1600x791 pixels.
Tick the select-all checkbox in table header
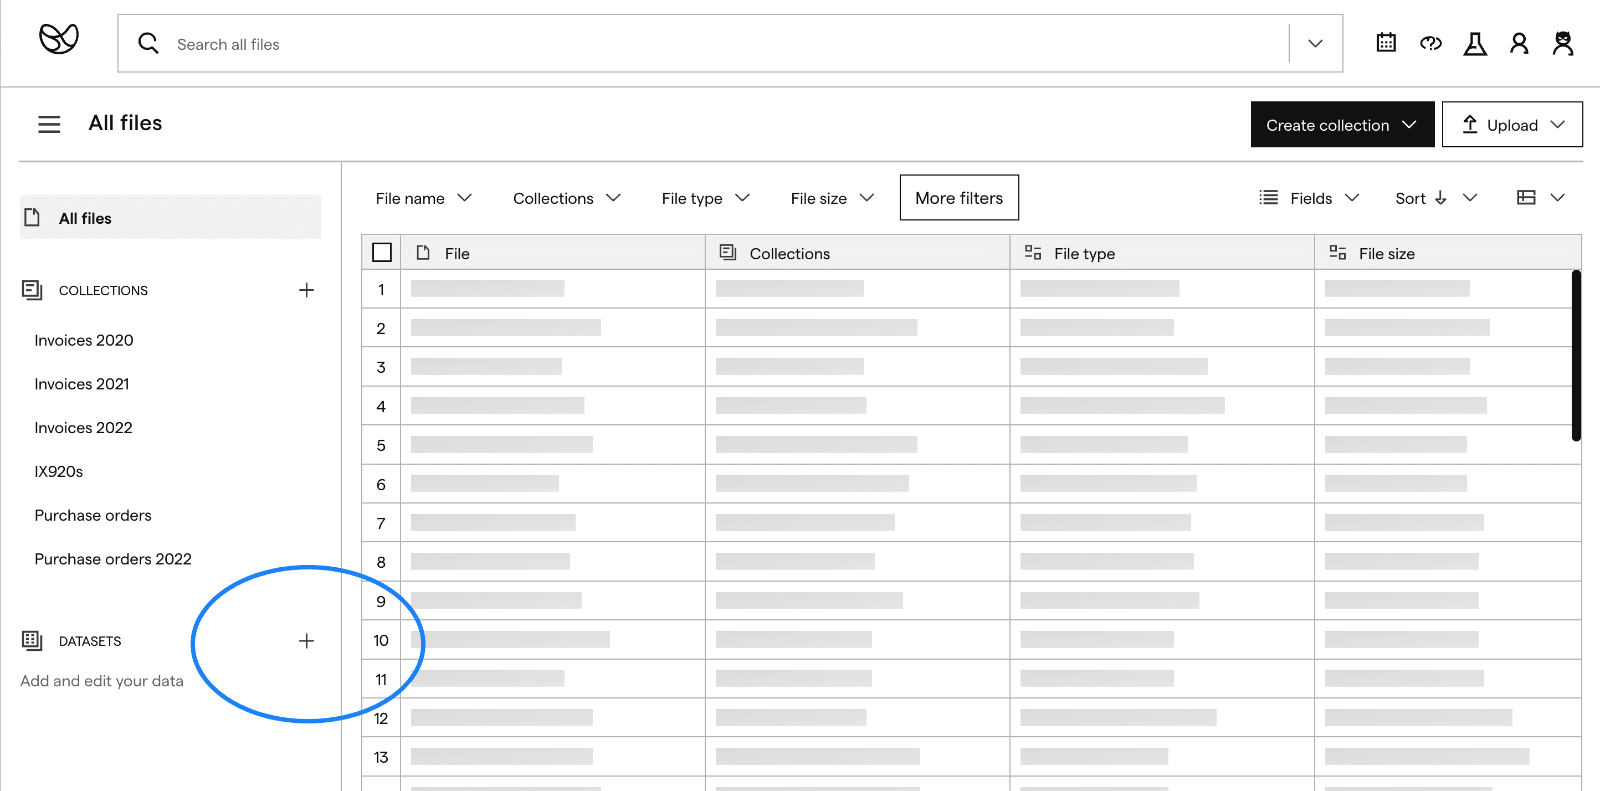point(382,253)
